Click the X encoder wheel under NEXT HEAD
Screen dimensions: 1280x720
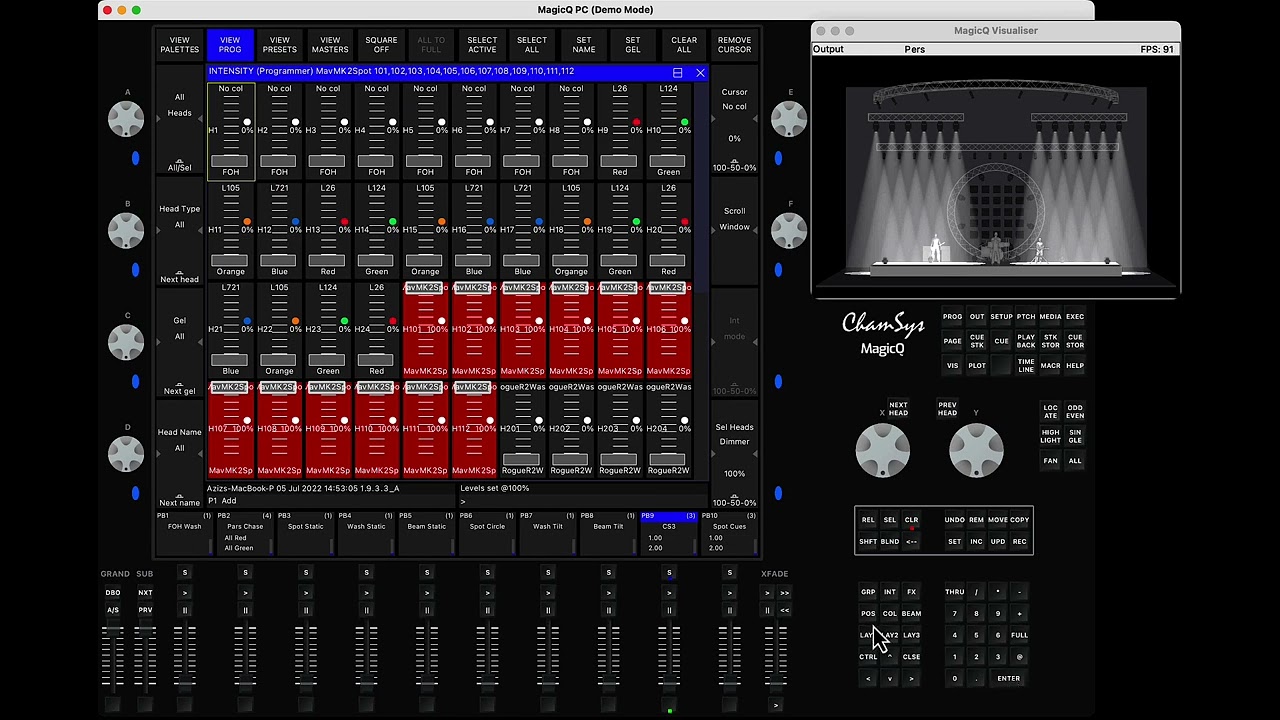point(882,450)
